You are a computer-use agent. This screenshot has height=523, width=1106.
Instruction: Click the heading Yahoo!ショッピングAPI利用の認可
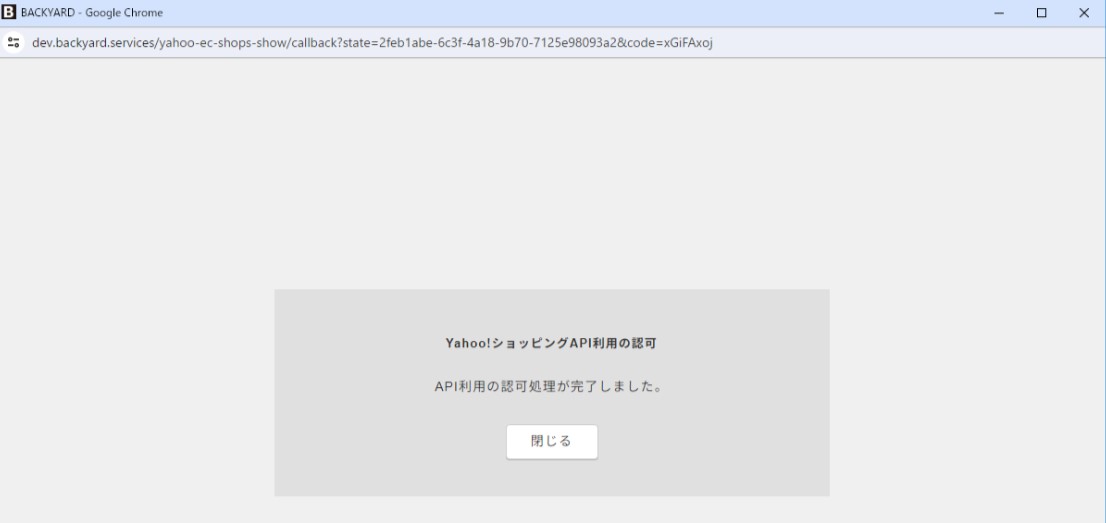(x=552, y=343)
